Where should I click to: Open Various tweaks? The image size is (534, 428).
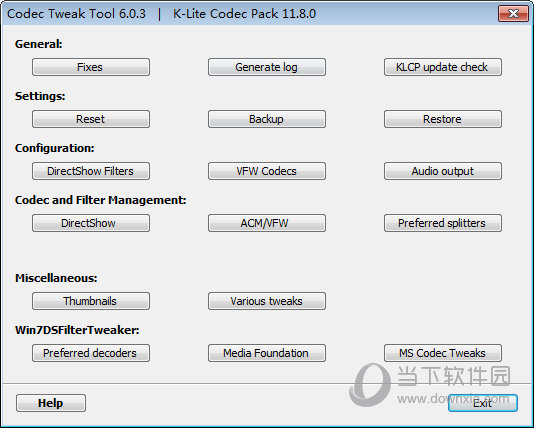tap(267, 301)
